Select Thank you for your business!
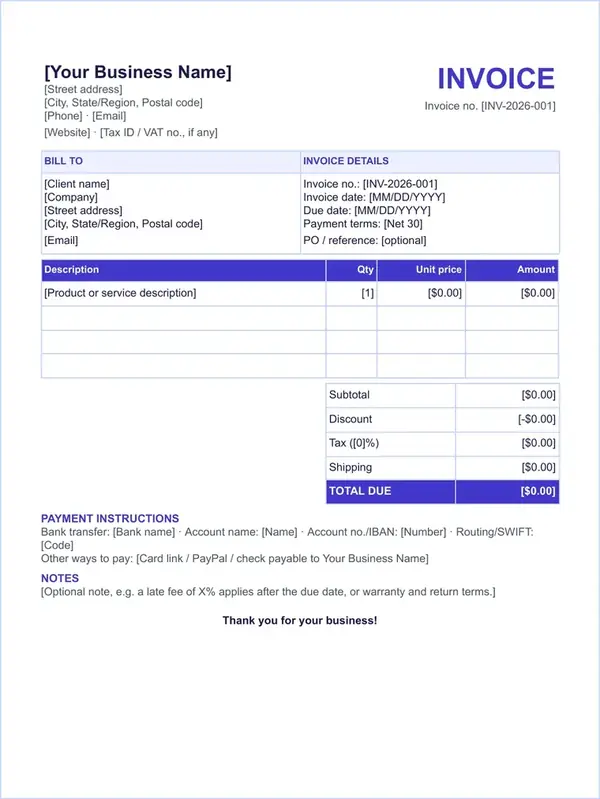600x799 pixels. click(x=300, y=621)
